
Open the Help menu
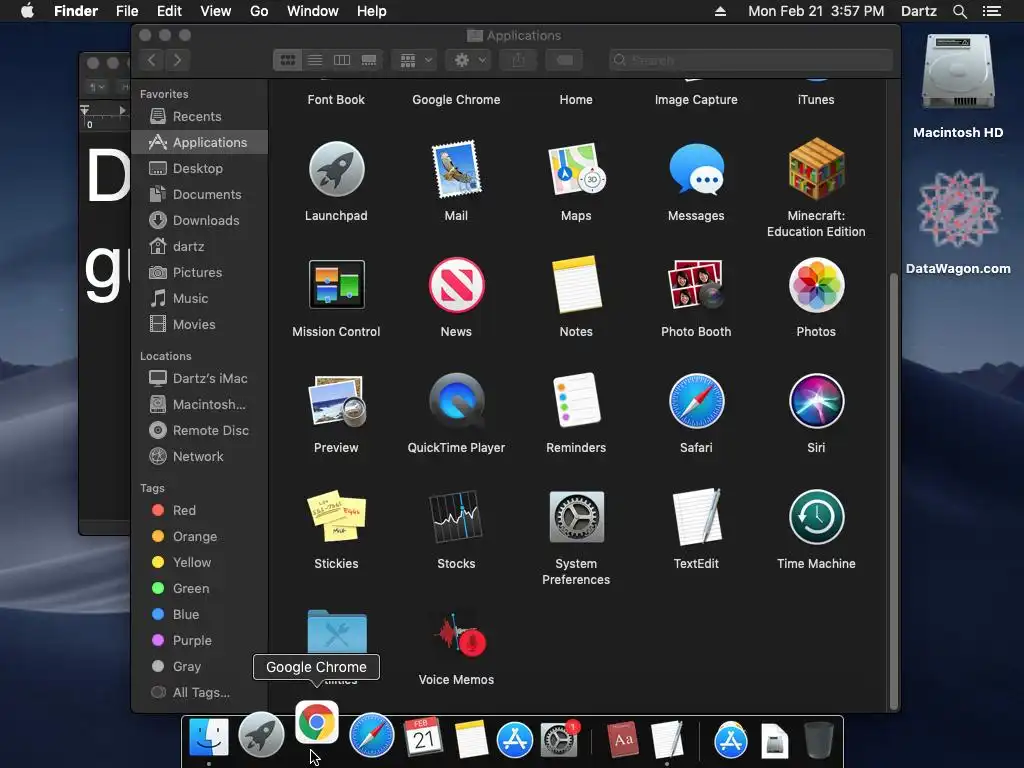coord(372,11)
